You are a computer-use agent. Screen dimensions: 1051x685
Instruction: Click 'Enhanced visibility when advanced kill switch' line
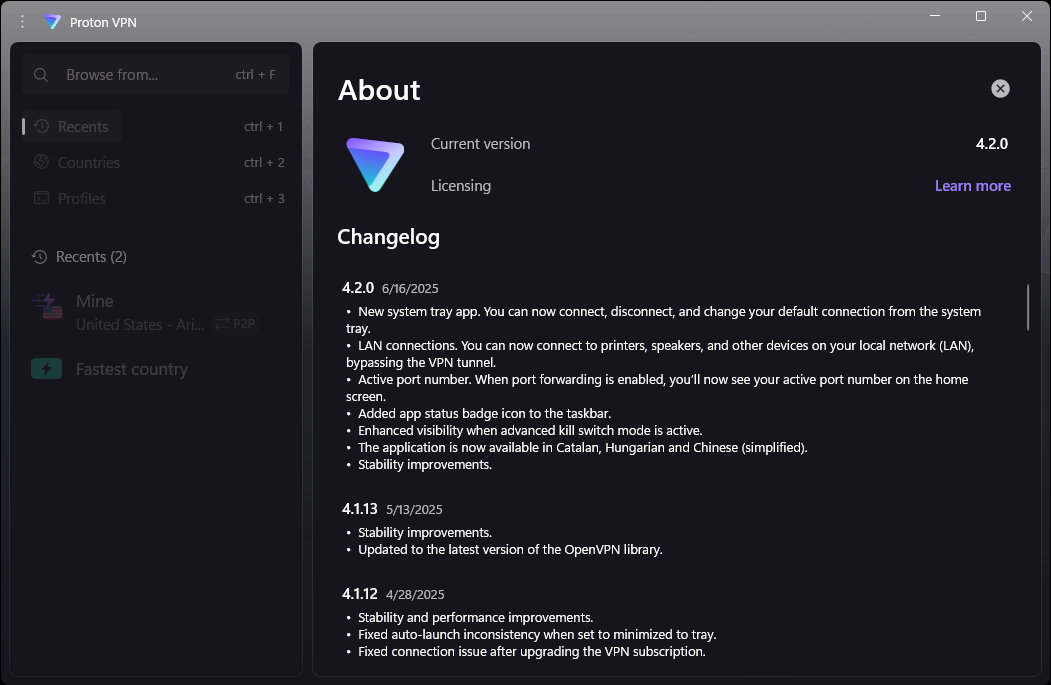click(530, 430)
